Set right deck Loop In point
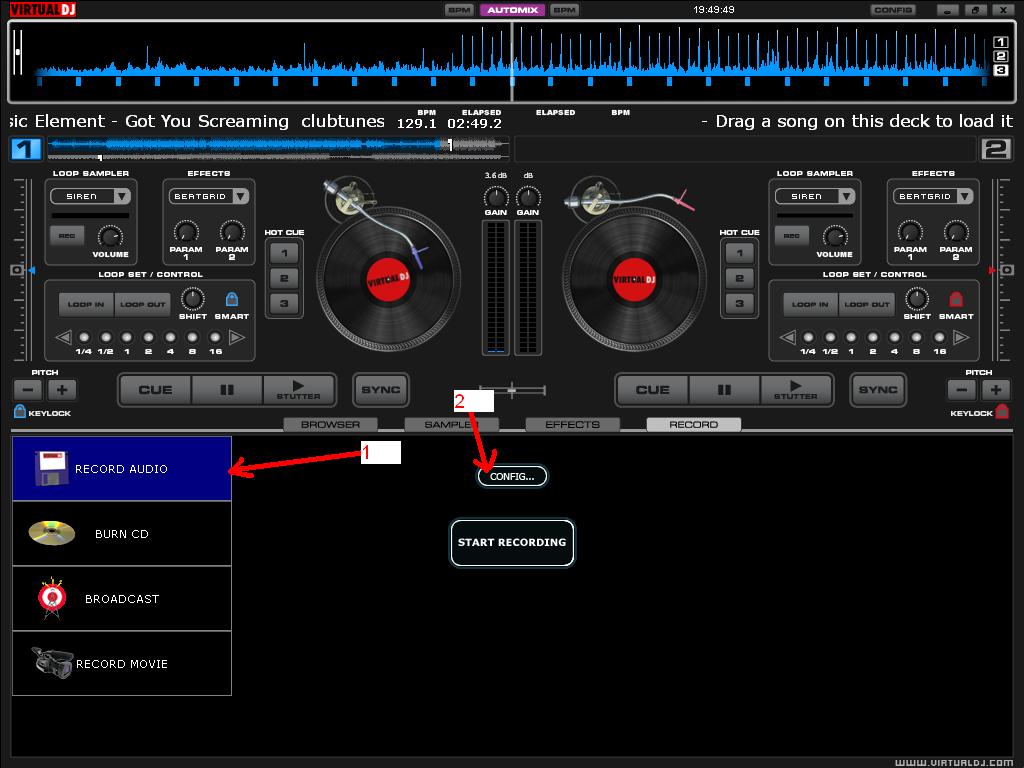The height and width of the screenshot is (768, 1024). pos(810,304)
